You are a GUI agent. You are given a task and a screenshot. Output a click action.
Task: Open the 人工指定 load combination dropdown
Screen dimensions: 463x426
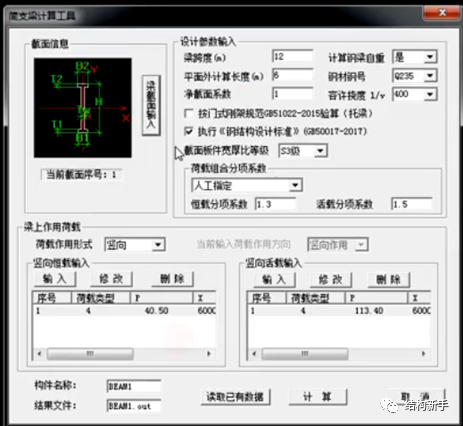(x=295, y=185)
